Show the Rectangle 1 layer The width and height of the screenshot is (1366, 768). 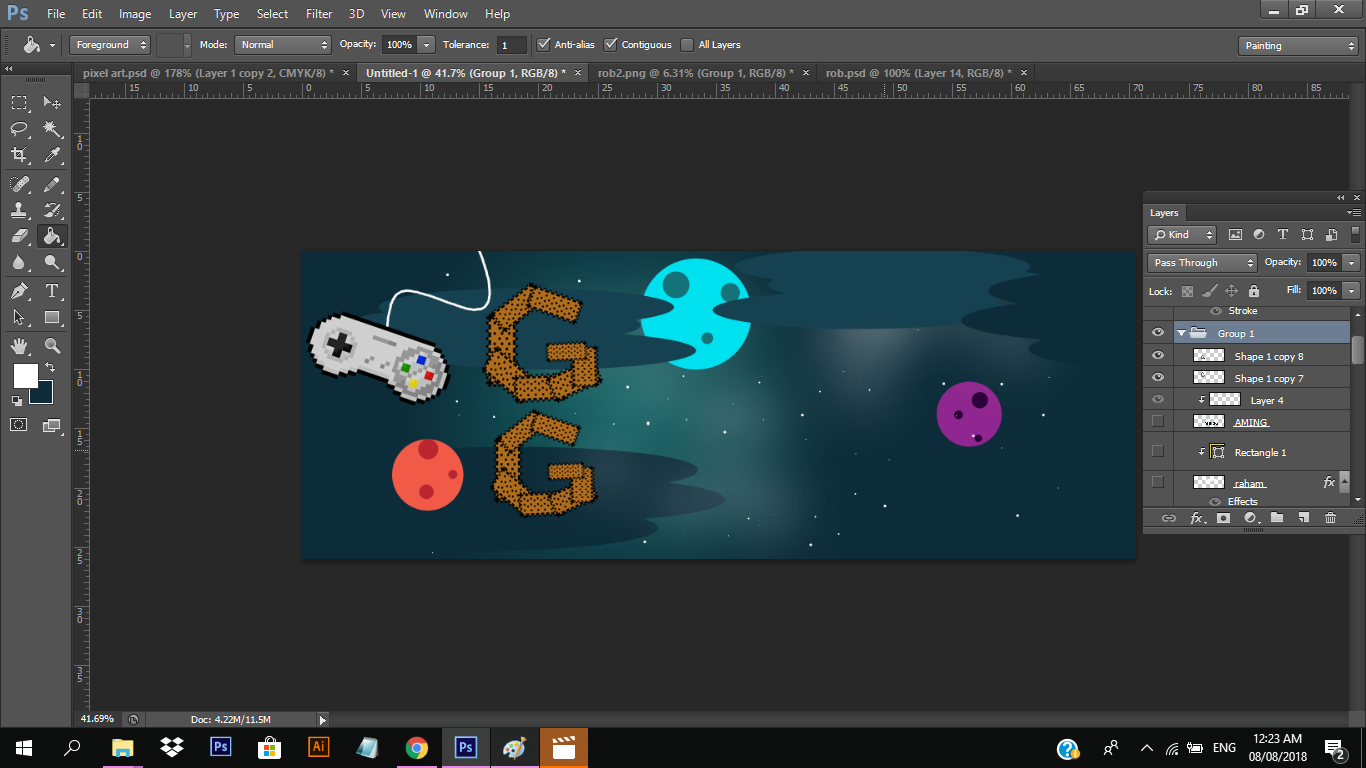pos(1158,452)
